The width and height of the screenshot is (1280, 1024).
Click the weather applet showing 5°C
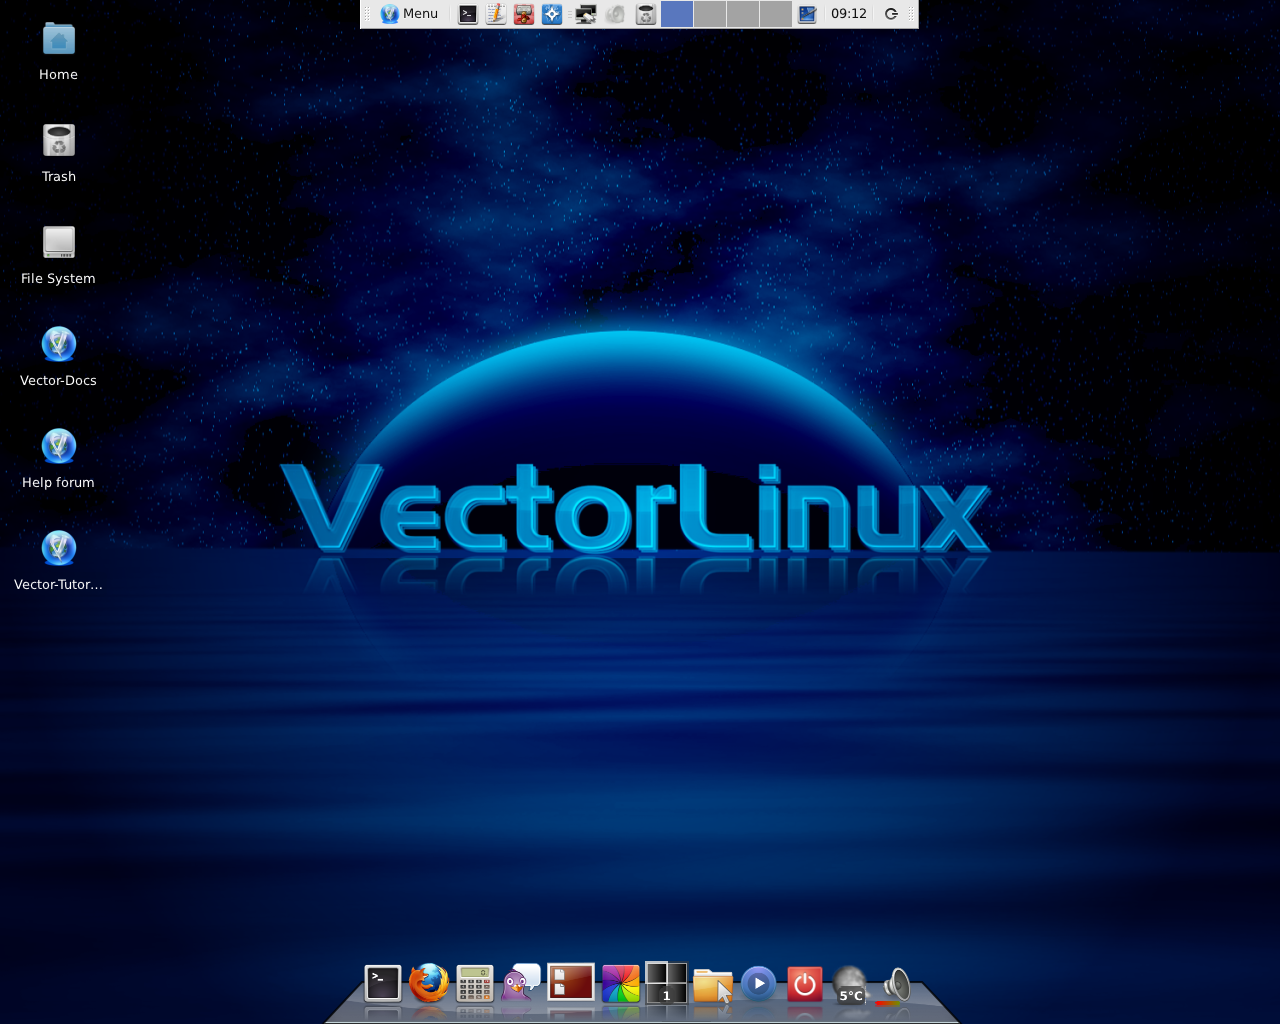pos(849,988)
